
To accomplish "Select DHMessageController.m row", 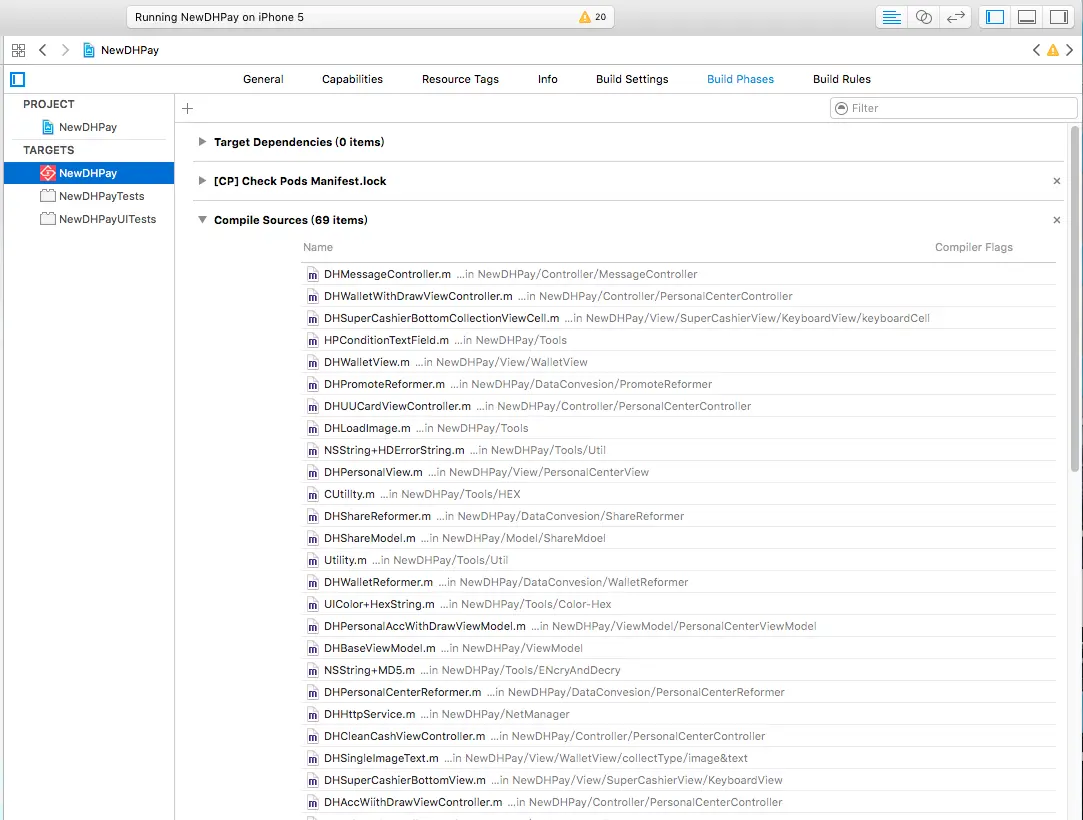I will [678, 274].
